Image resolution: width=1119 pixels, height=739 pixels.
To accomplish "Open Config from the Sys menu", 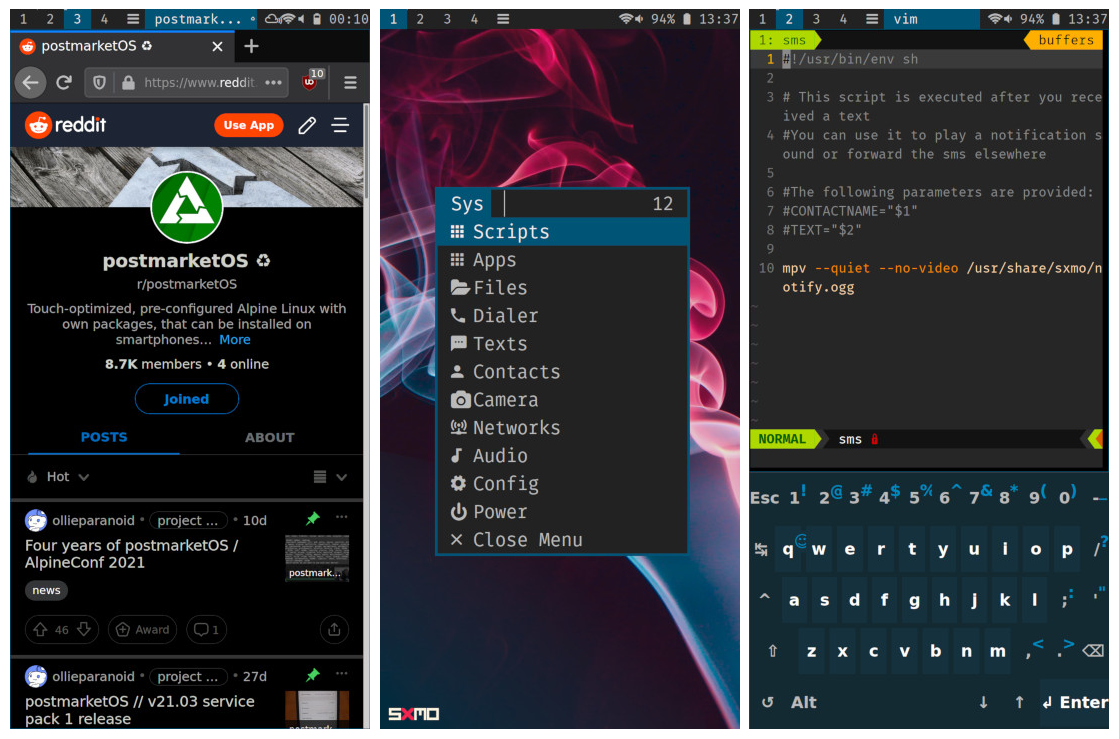I will pyautogui.click(x=562, y=484).
